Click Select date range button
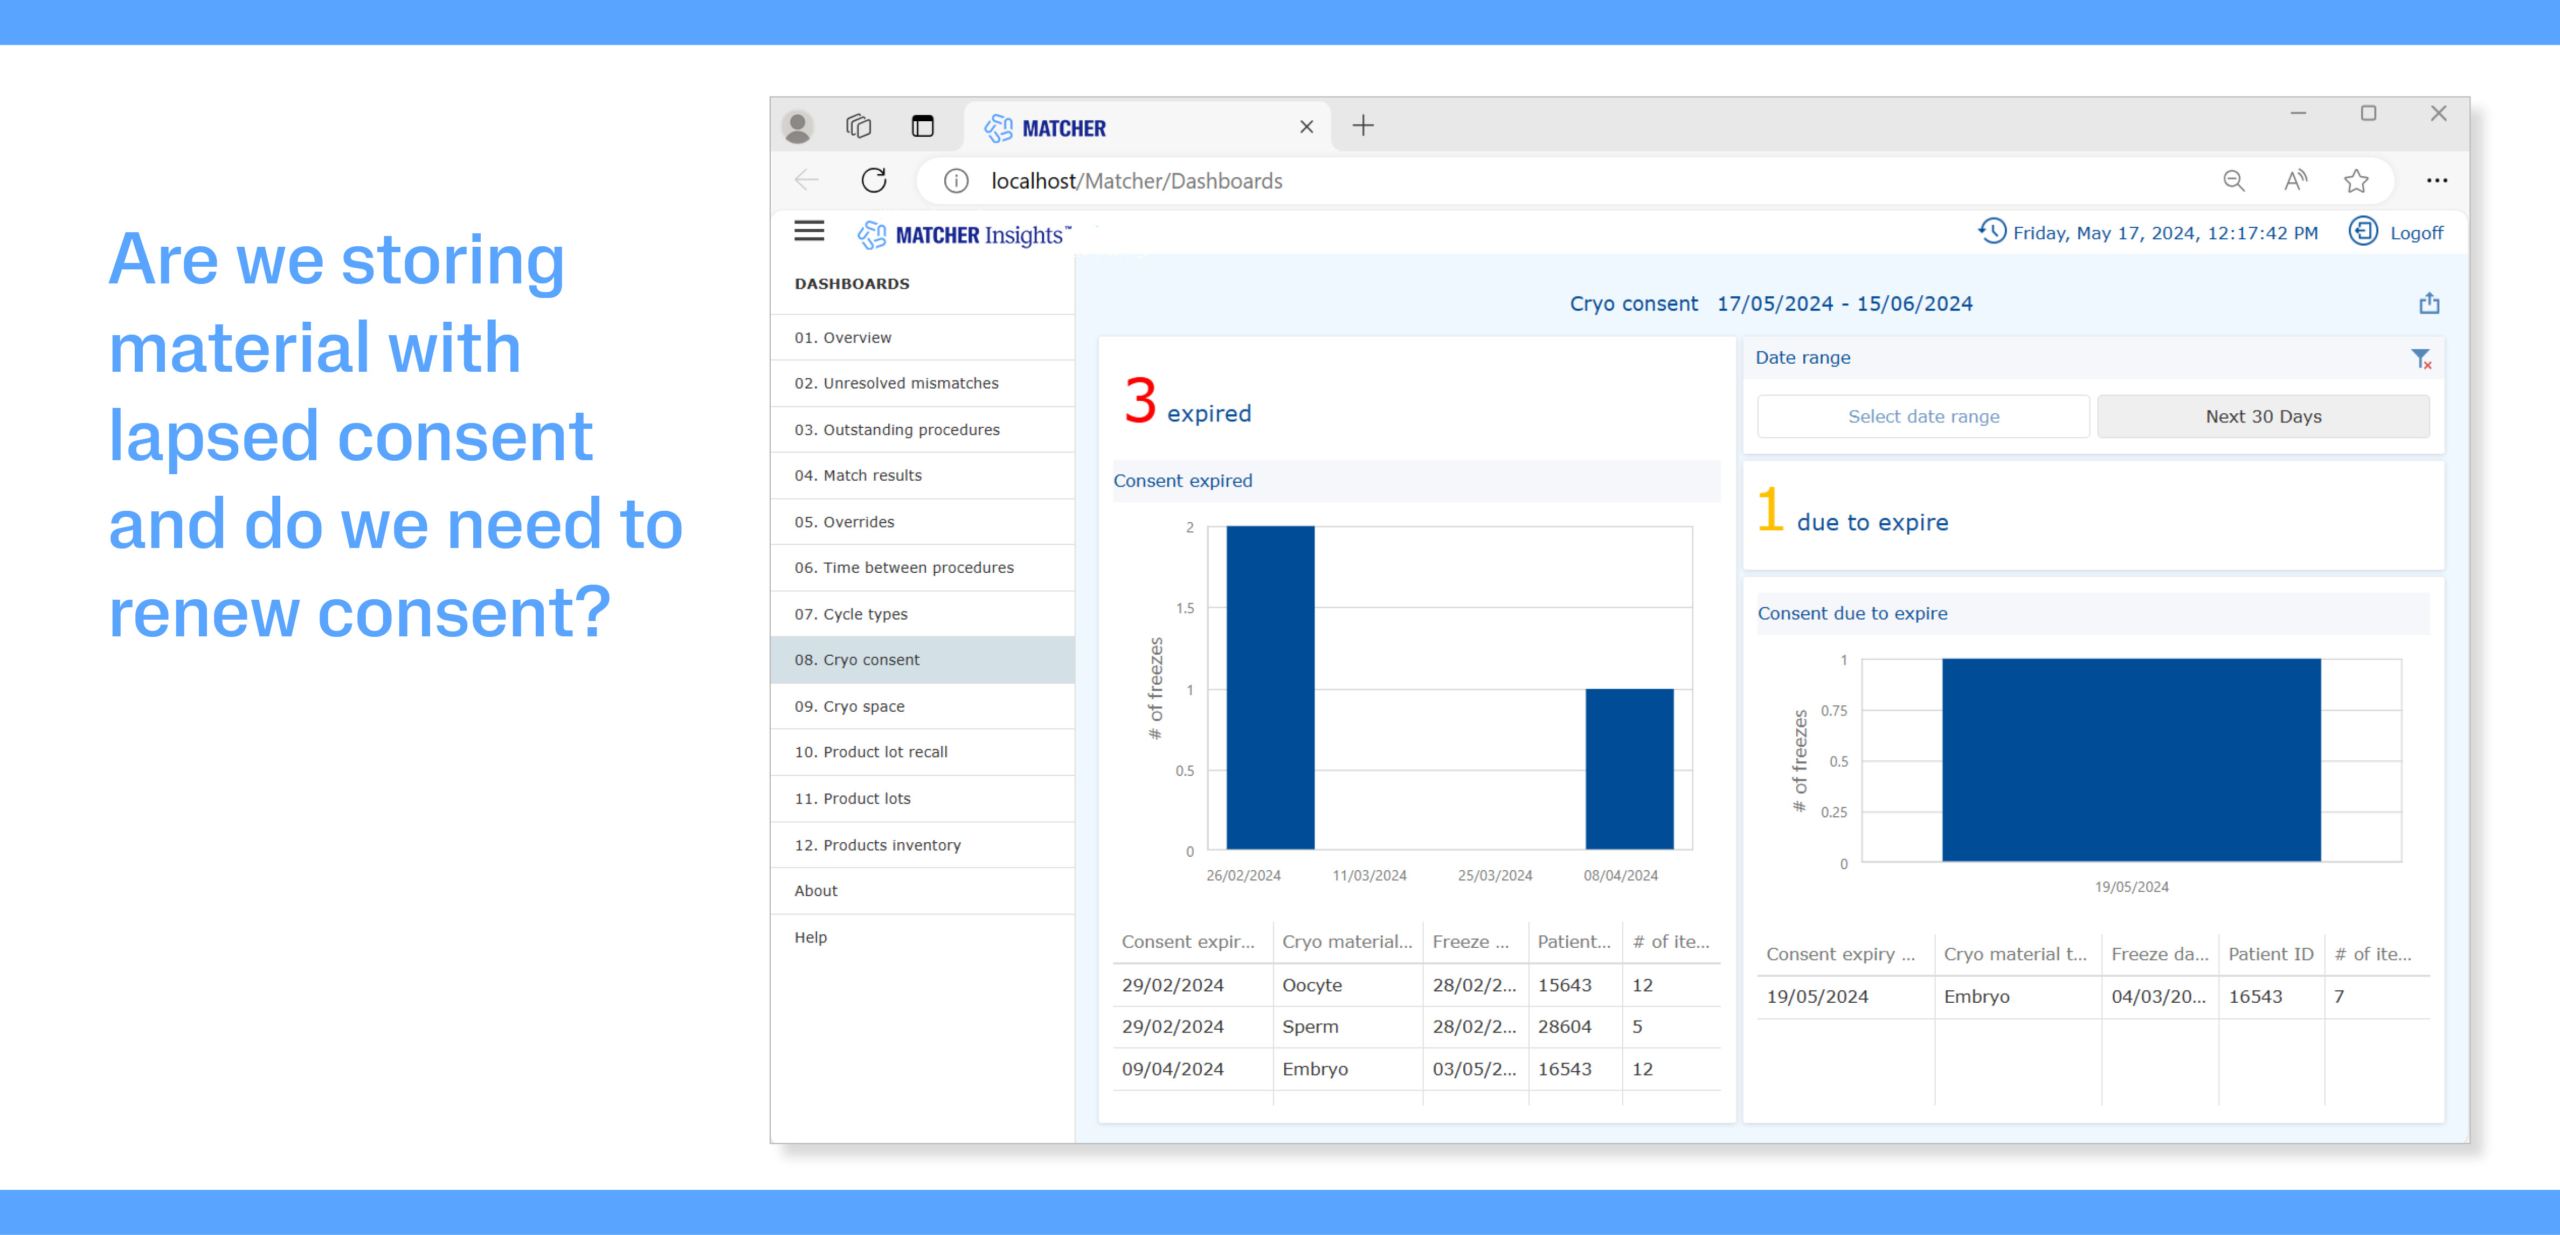The height and width of the screenshot is (1235, 2560). 1923,416
